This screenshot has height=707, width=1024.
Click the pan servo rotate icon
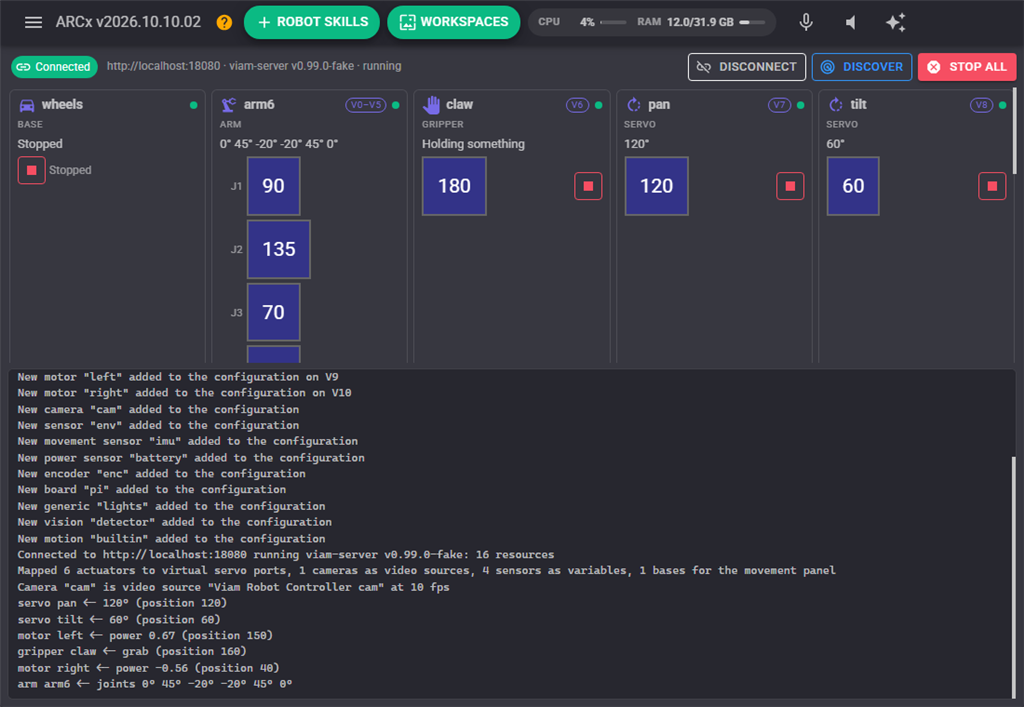(x=633, y=104)
